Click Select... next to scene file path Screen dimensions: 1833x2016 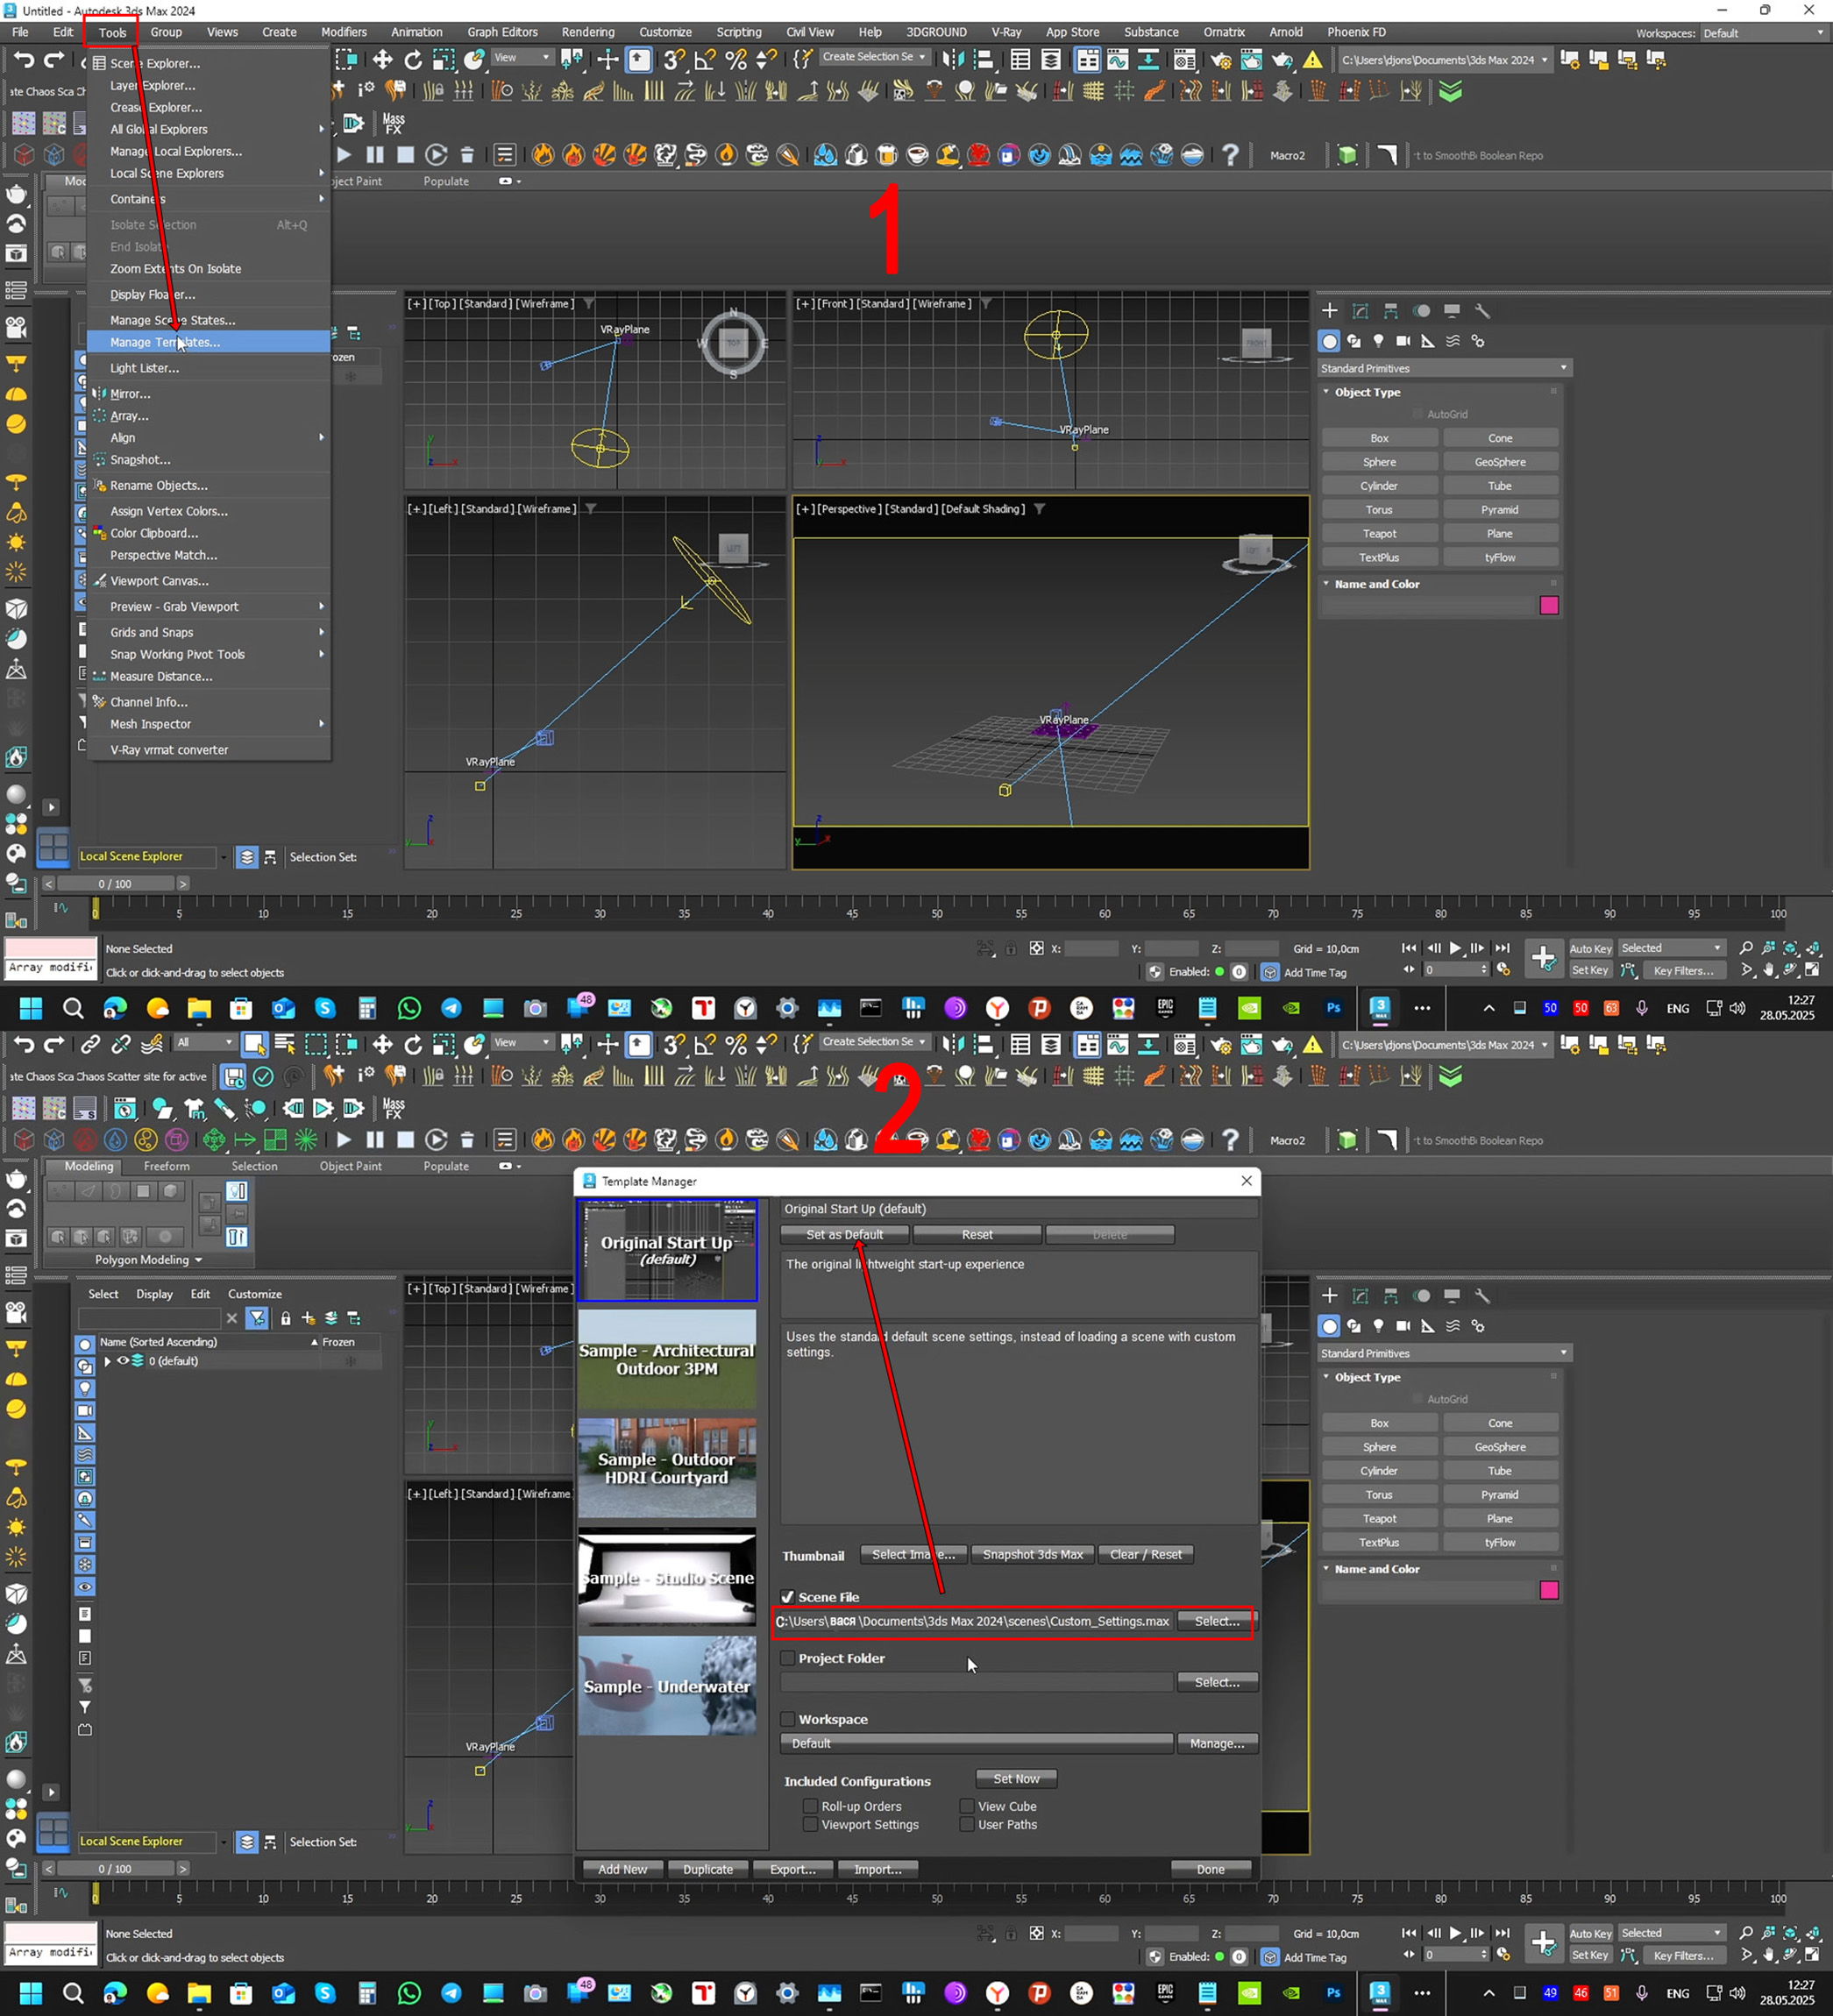click(1216, 1621)
